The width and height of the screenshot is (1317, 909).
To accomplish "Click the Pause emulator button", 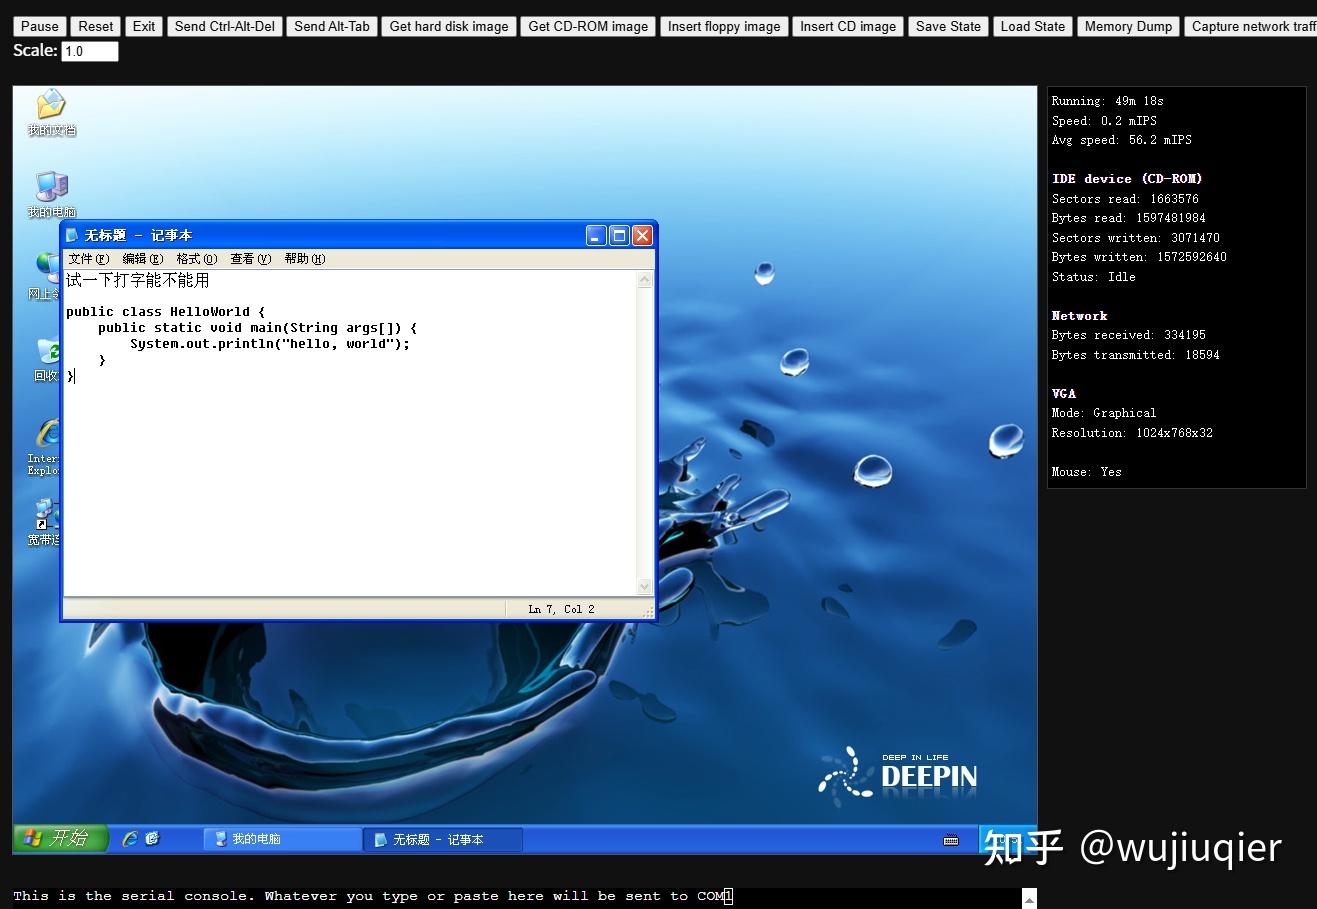I will point(38,26).
